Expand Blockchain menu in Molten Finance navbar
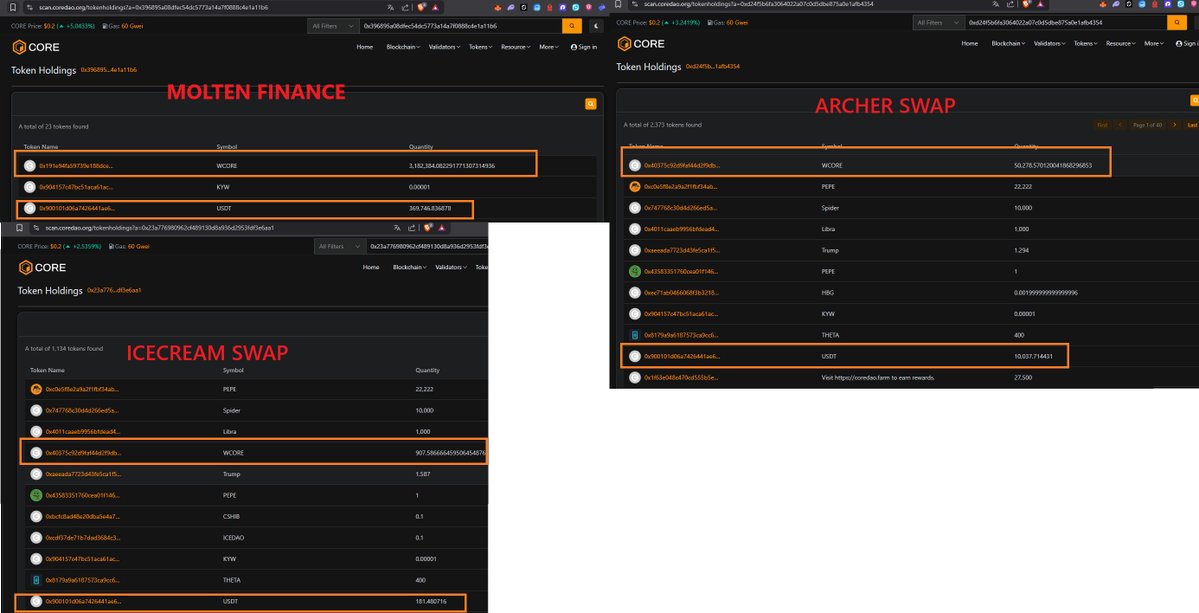The width and height of the screenshot is (1199, 613). tap(403, 47)
